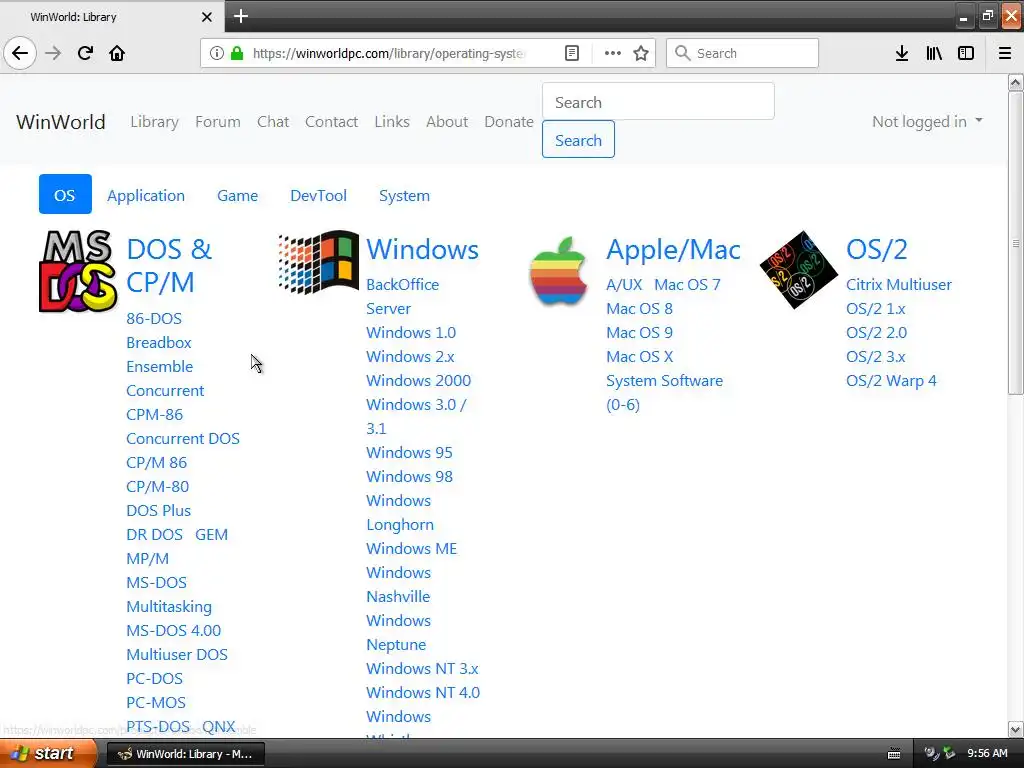Click the page vertical scrollbar thumb
Image resolution: width=1024 pixels, height=768 pixels.
[x=1015, y=243]
